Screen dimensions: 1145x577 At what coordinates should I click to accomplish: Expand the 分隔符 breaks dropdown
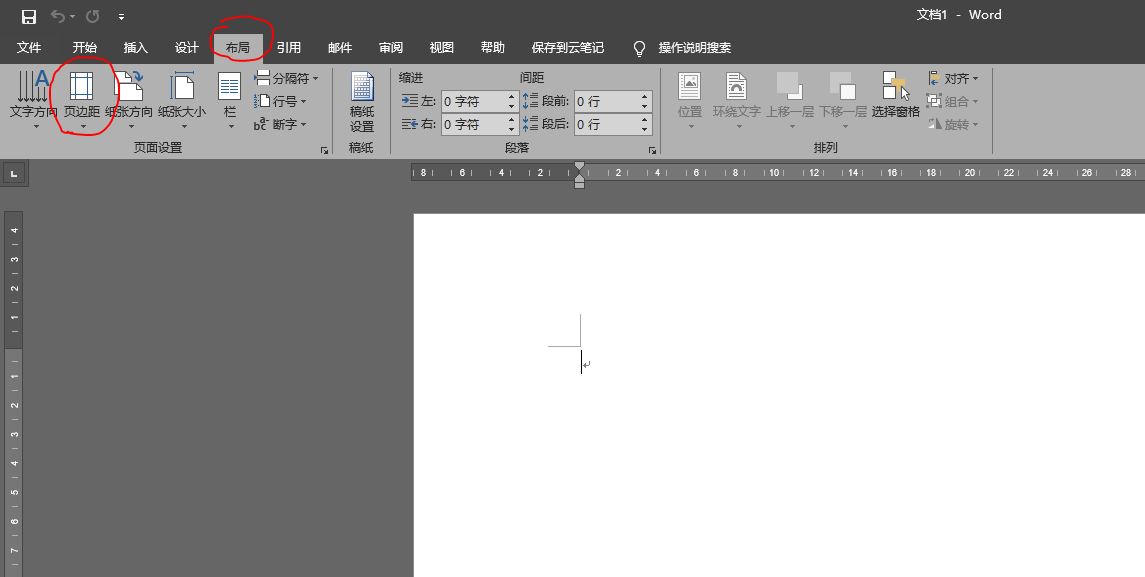point(286,78)
